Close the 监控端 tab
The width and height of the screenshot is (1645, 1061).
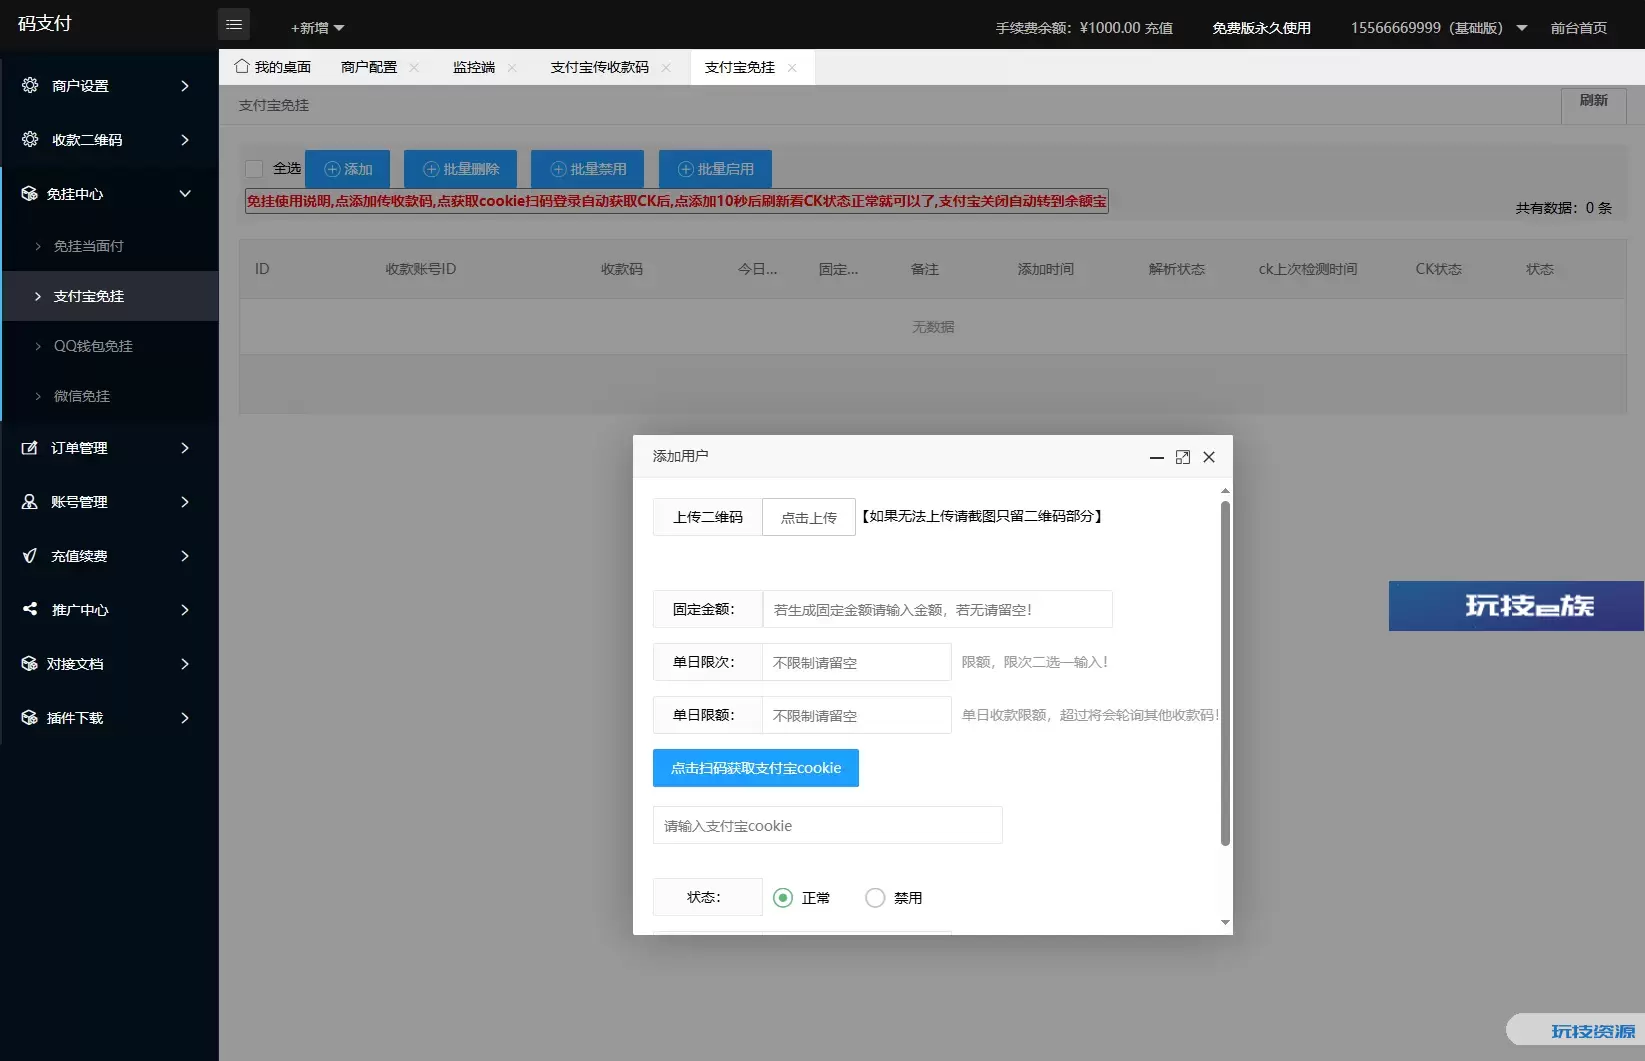(512, 68)
